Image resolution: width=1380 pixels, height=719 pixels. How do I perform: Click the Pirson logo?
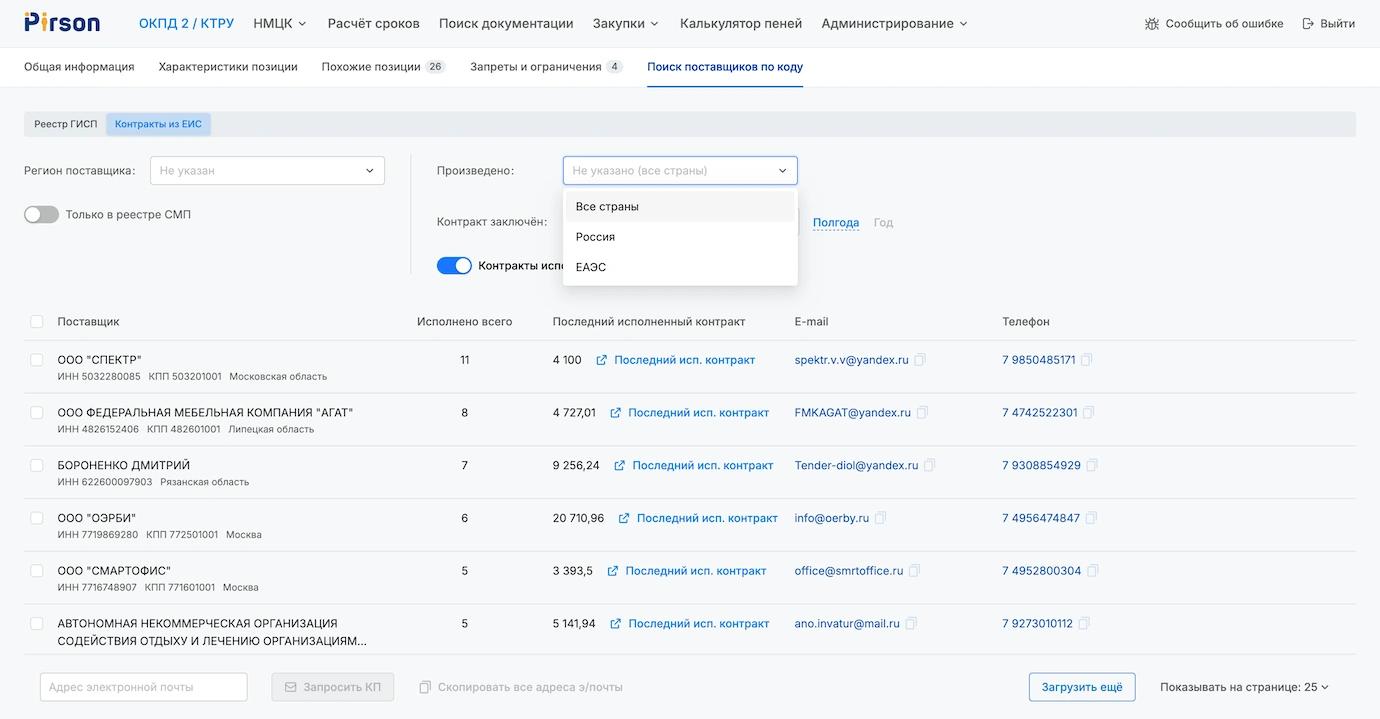[x=62, y=23]
